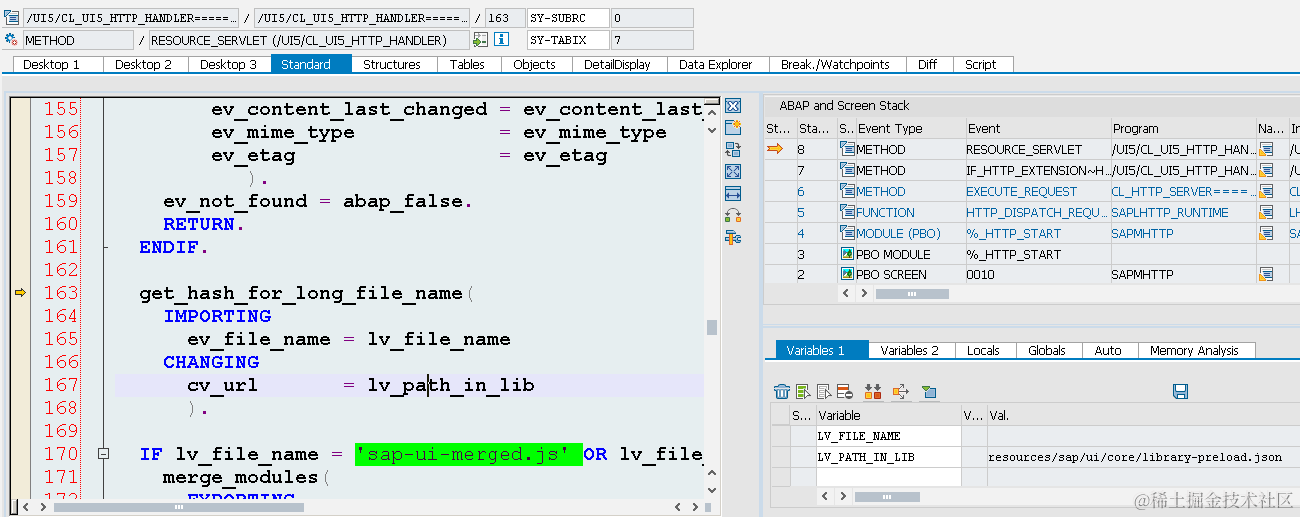Click the orange export arrow icon in Variables toolbar
This screenshot has height=517, width=1300.
pos(900,391)
